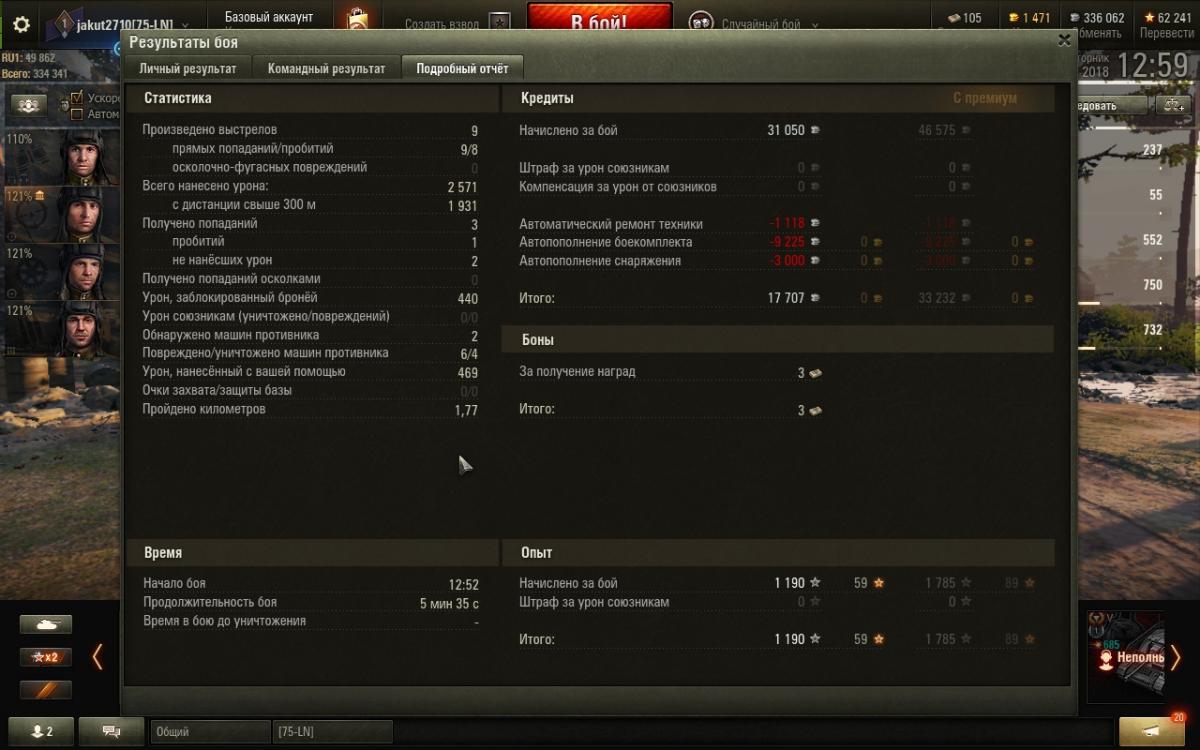
Task: Switch to 'Личный результат' tab
Action: [x=188, y=69]
